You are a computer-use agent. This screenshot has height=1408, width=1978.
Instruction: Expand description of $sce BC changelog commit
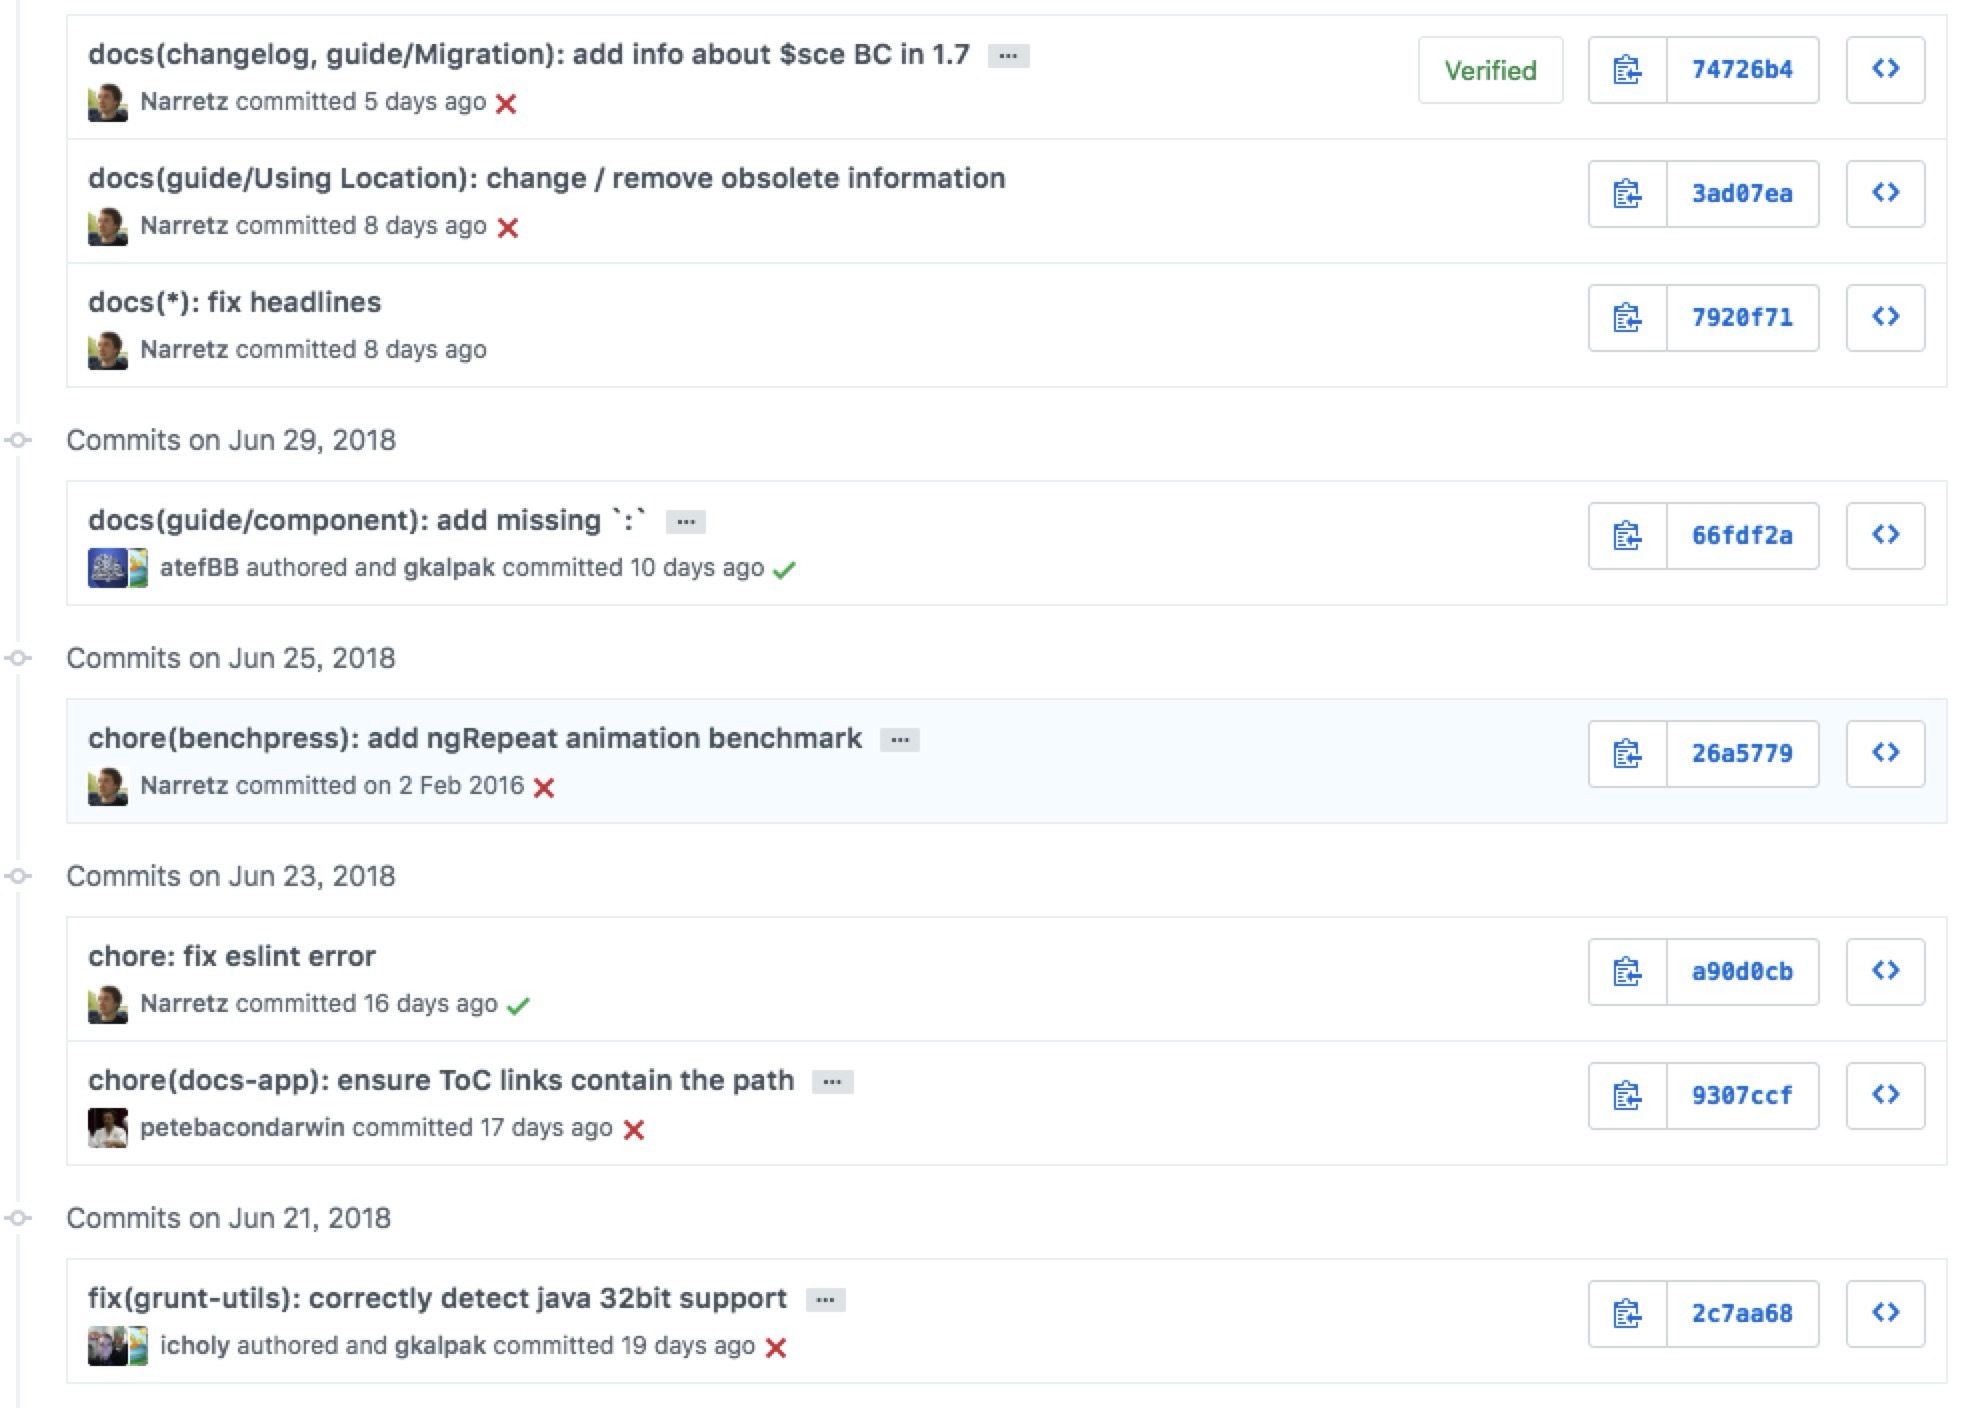tap(1008, 56)
